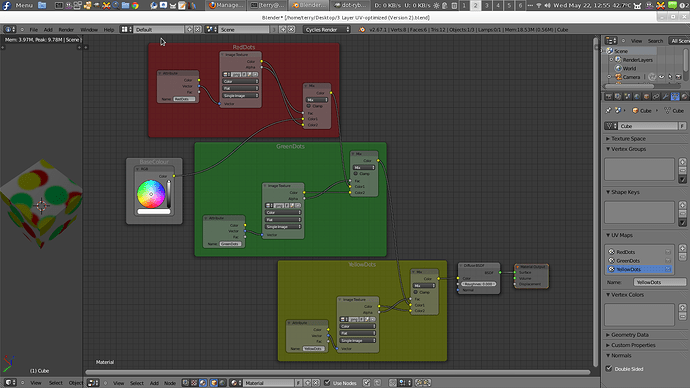Select texture nodes tree type icon
Viewport: 690px width, 388px height.
194,383
